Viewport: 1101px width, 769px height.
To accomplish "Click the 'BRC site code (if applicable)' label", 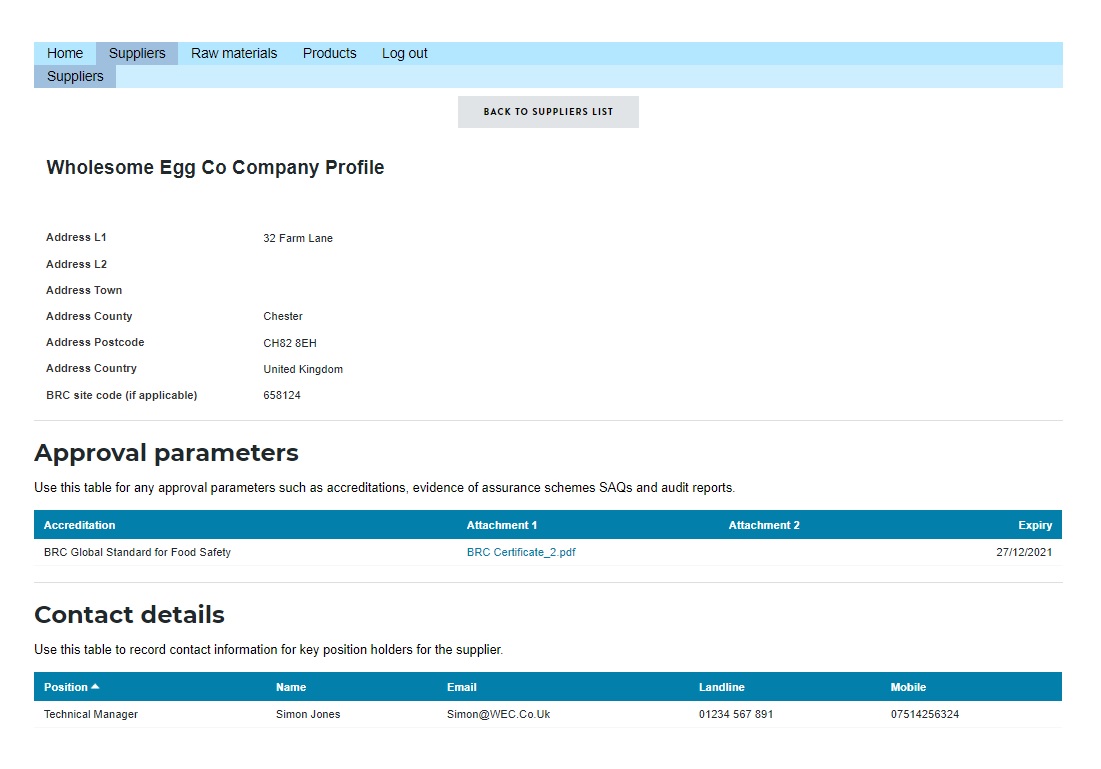I will tap(121, 395).
